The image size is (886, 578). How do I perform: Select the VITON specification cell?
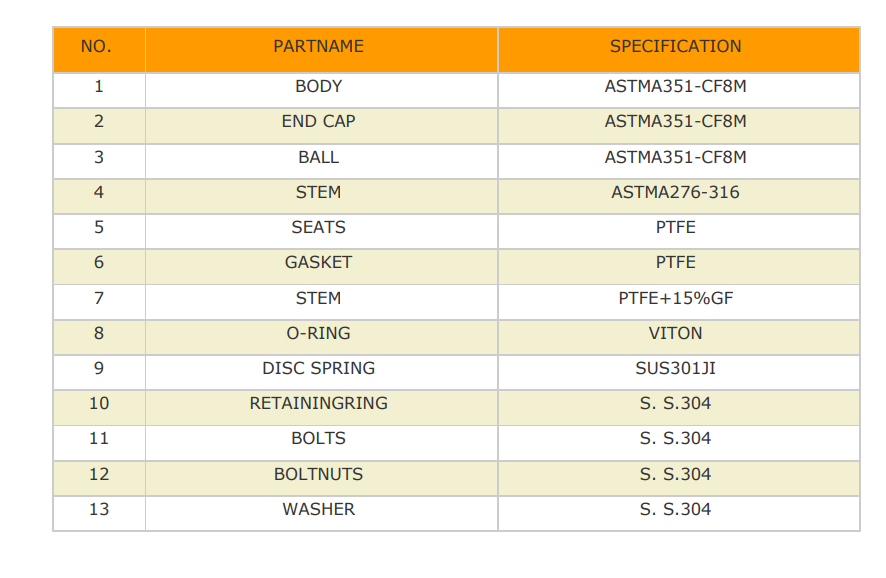679,337
